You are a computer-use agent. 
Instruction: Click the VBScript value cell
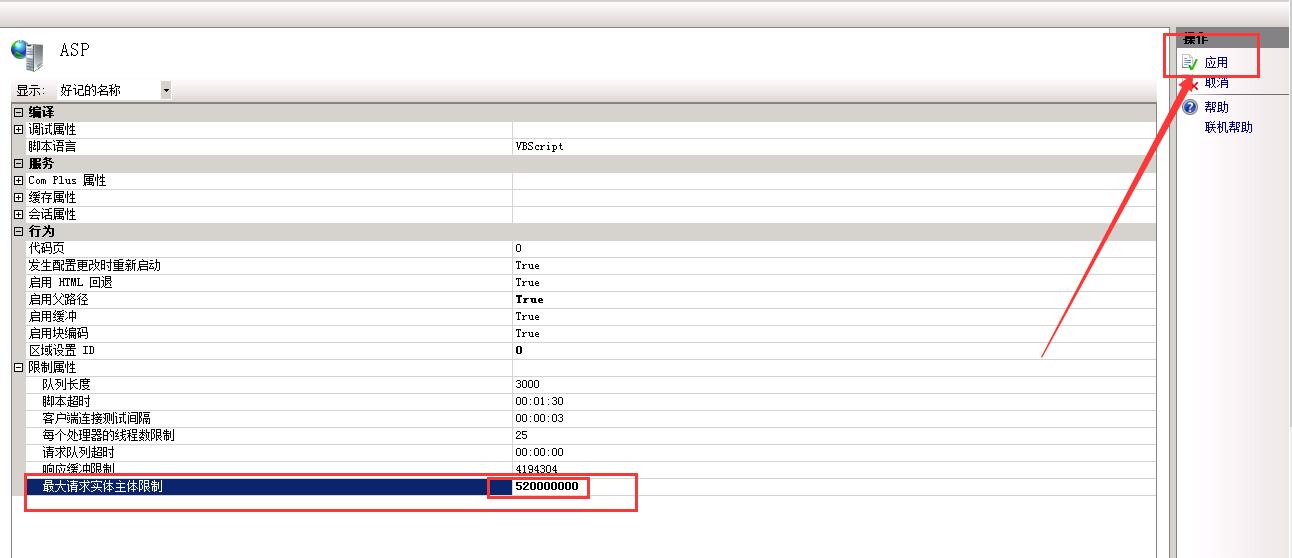click(x=833, y=147)
